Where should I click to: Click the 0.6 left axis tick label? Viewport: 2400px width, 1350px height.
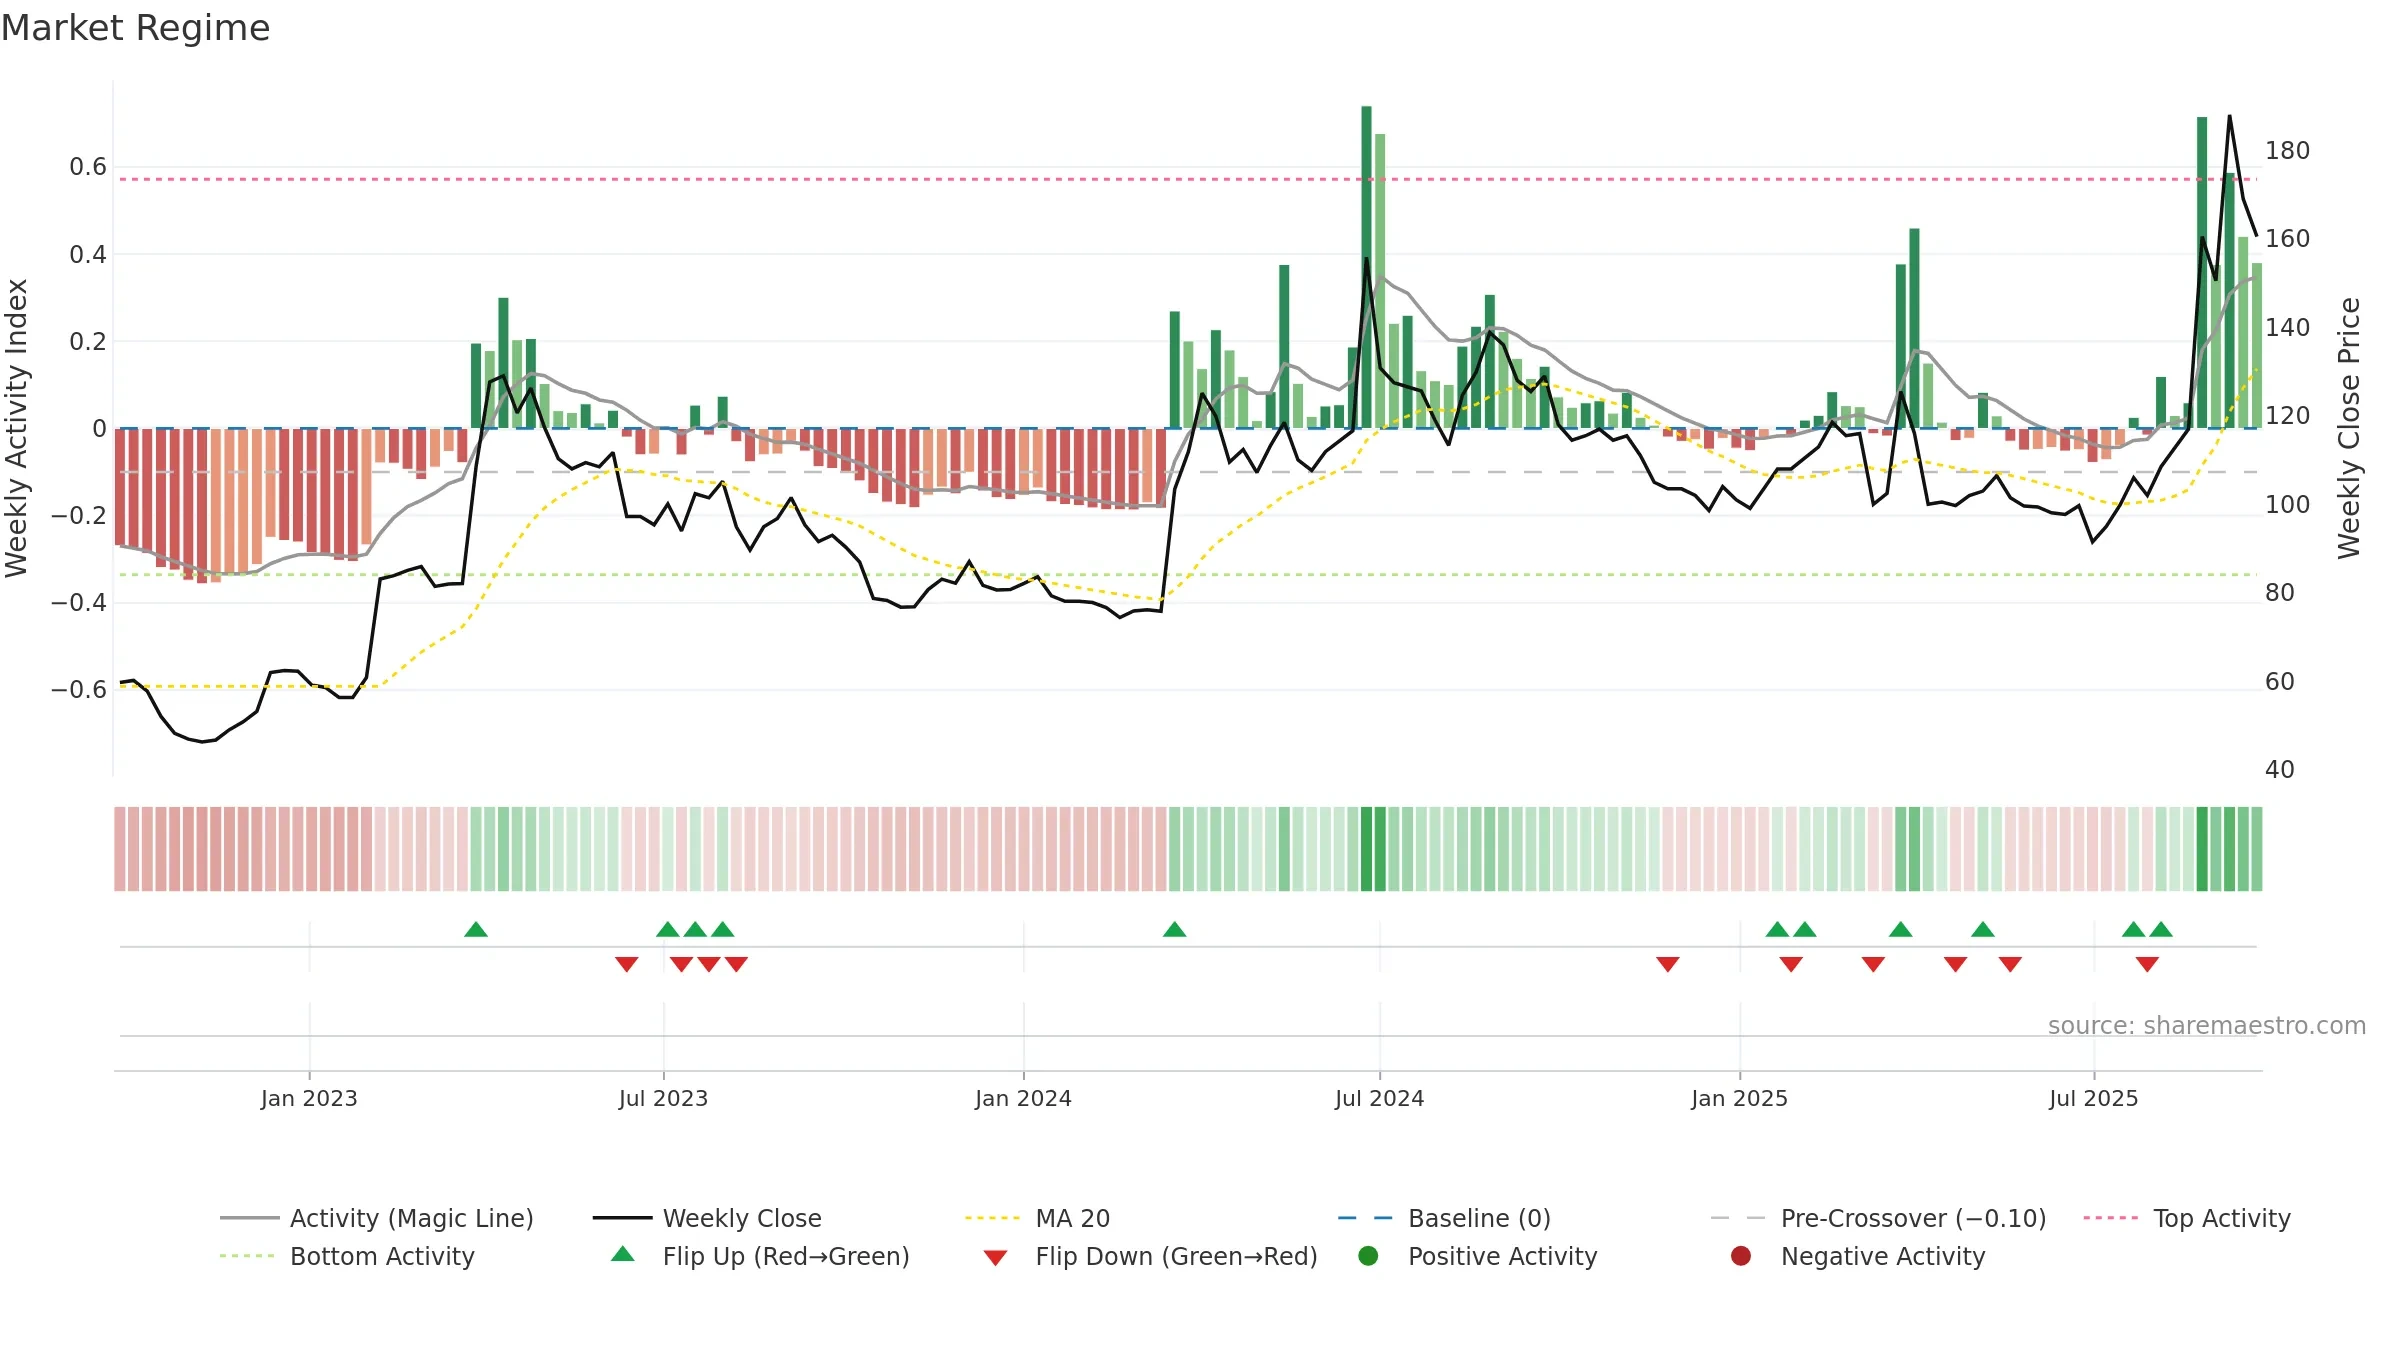(88, 167)
